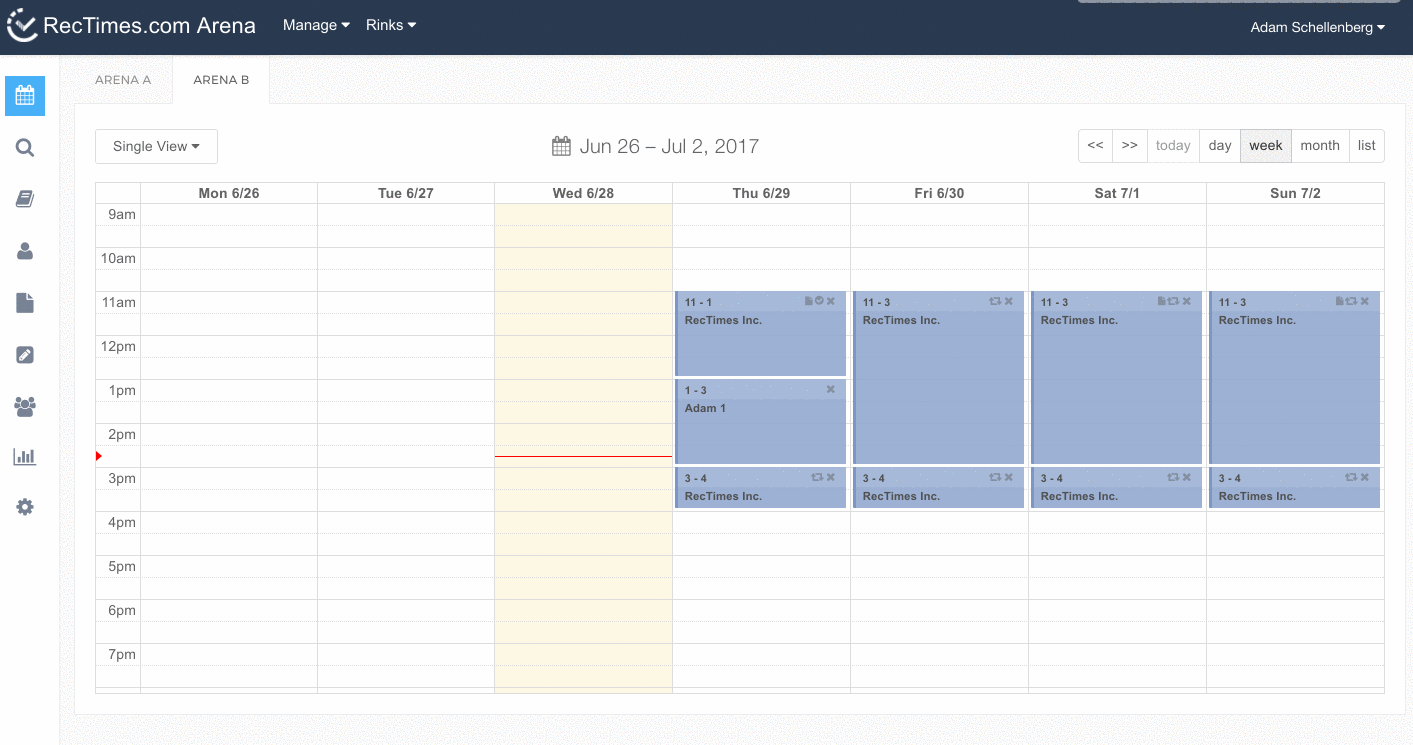Screen dimensions: 1413x745
Task: Go to the next week with >> button
Action: [x=1129, y=146]
